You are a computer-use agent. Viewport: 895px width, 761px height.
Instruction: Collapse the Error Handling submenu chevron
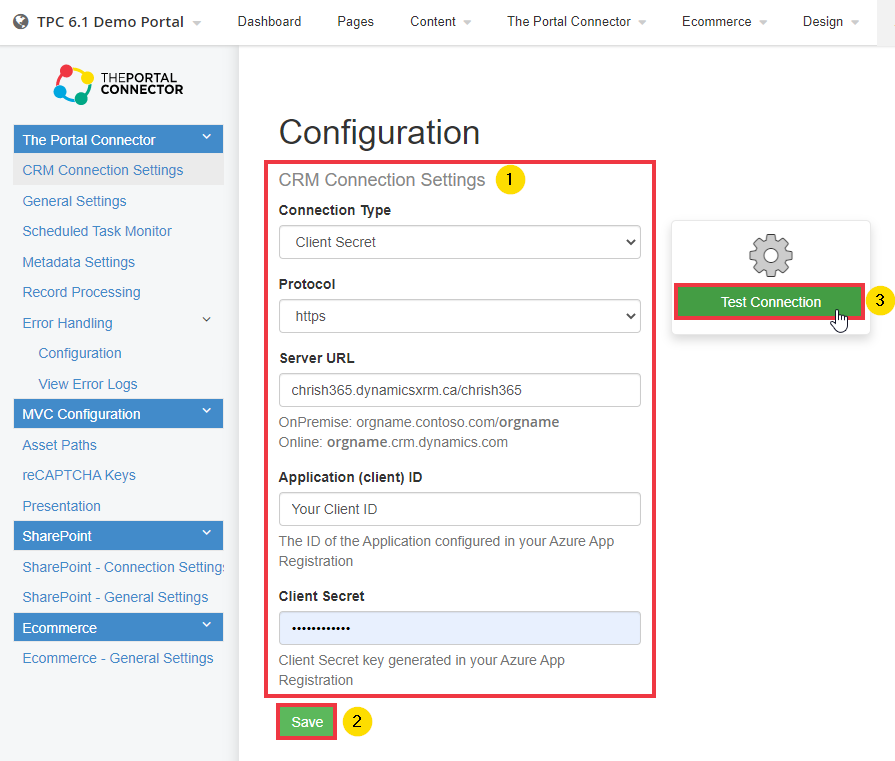pyautogui.click(x=207, y=320)
